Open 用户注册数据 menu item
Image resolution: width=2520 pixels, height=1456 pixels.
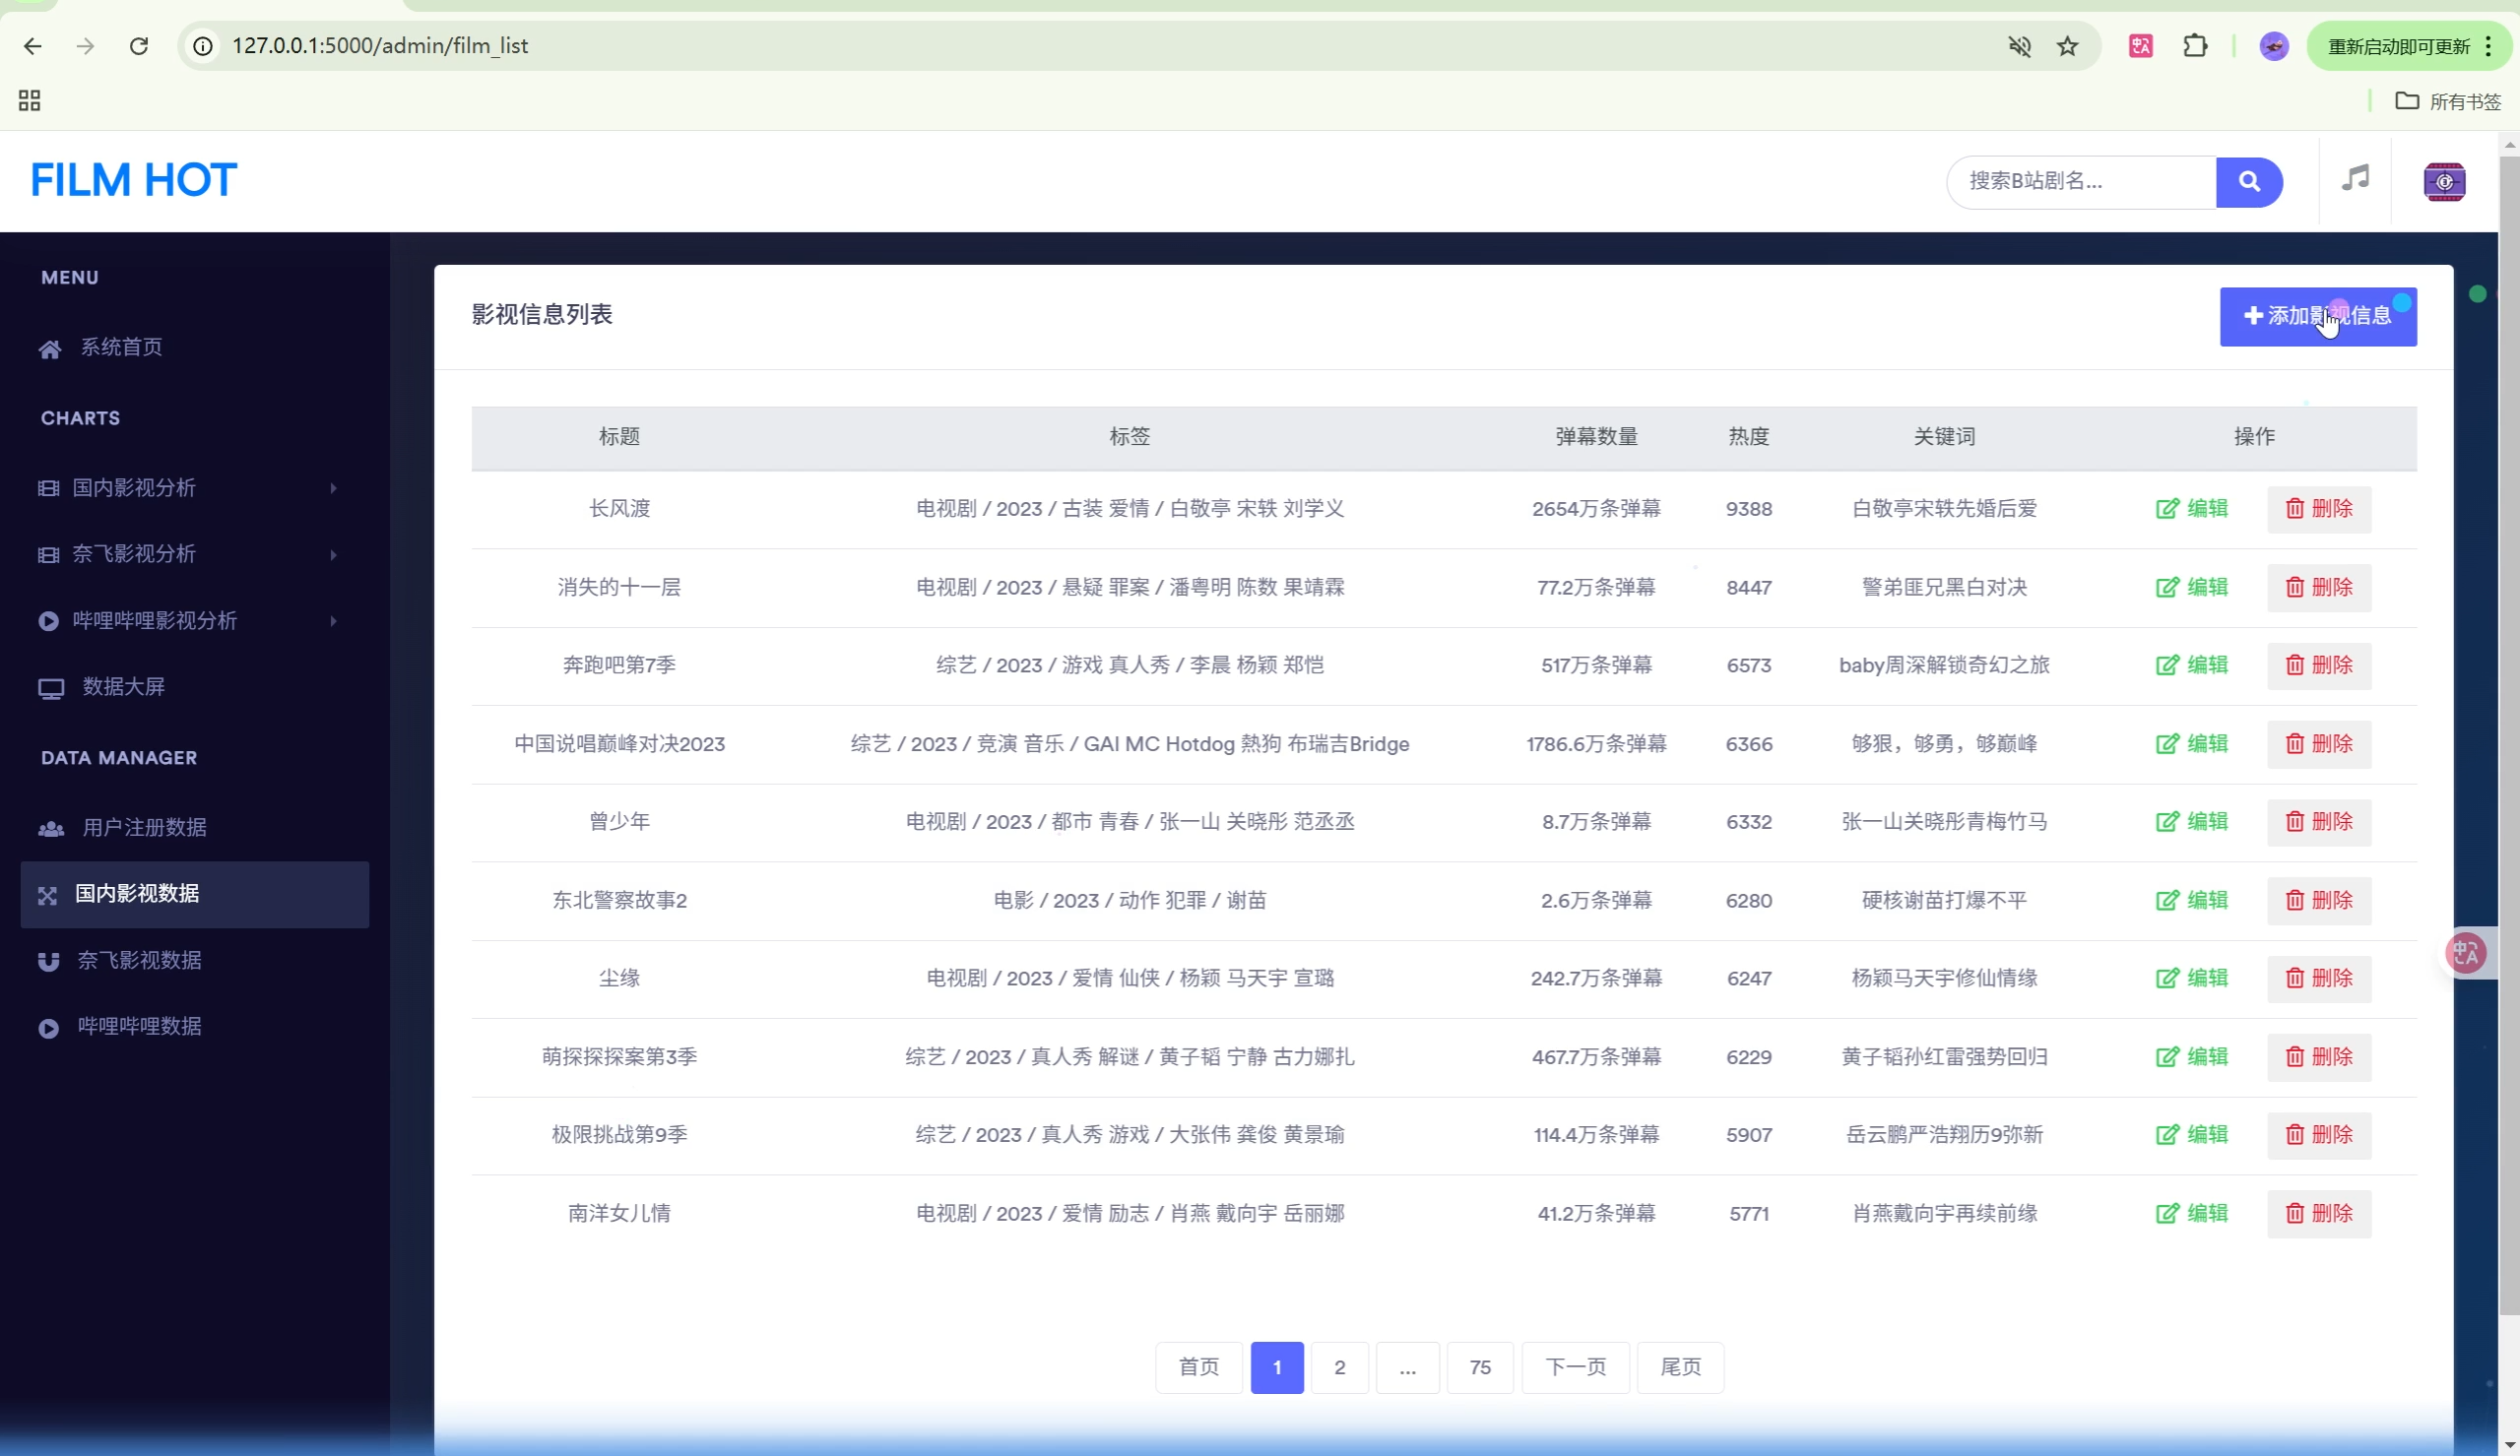tap(144, 828)
